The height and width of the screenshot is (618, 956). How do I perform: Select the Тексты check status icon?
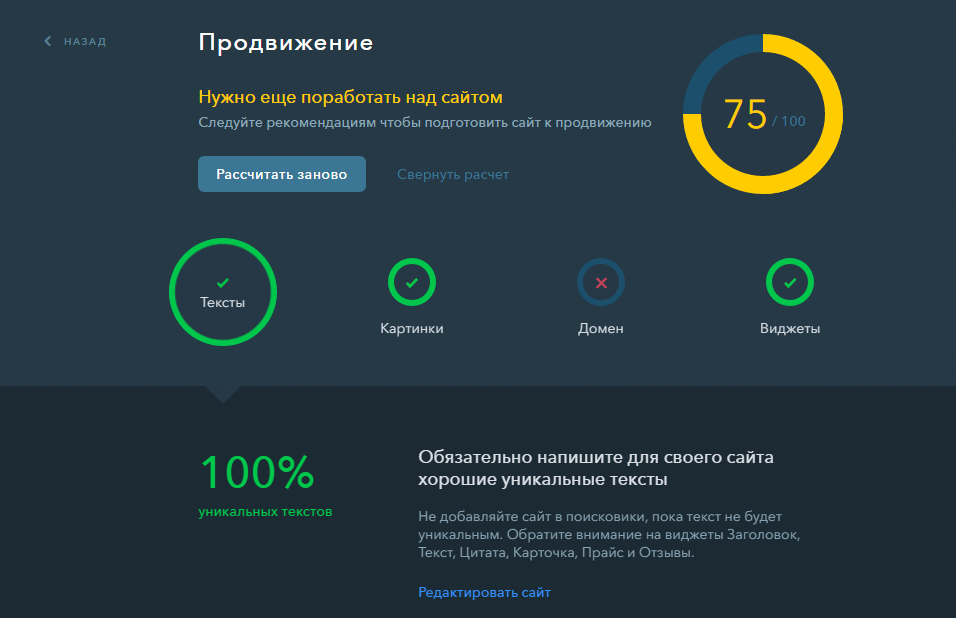coord(223,282)
